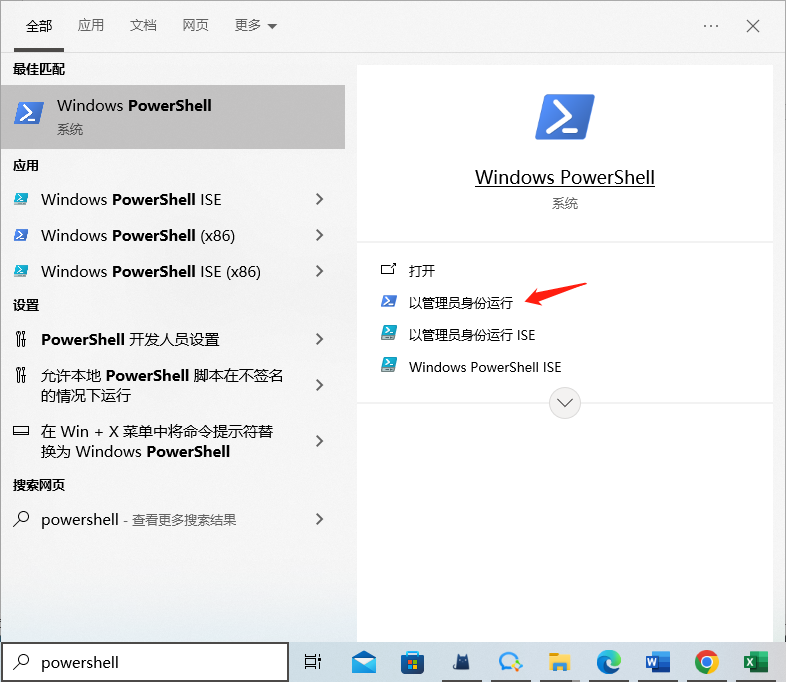Viewport: 786px width, 682px height.
Task: Switch to the 应用 tab
Action: point(91,25)
